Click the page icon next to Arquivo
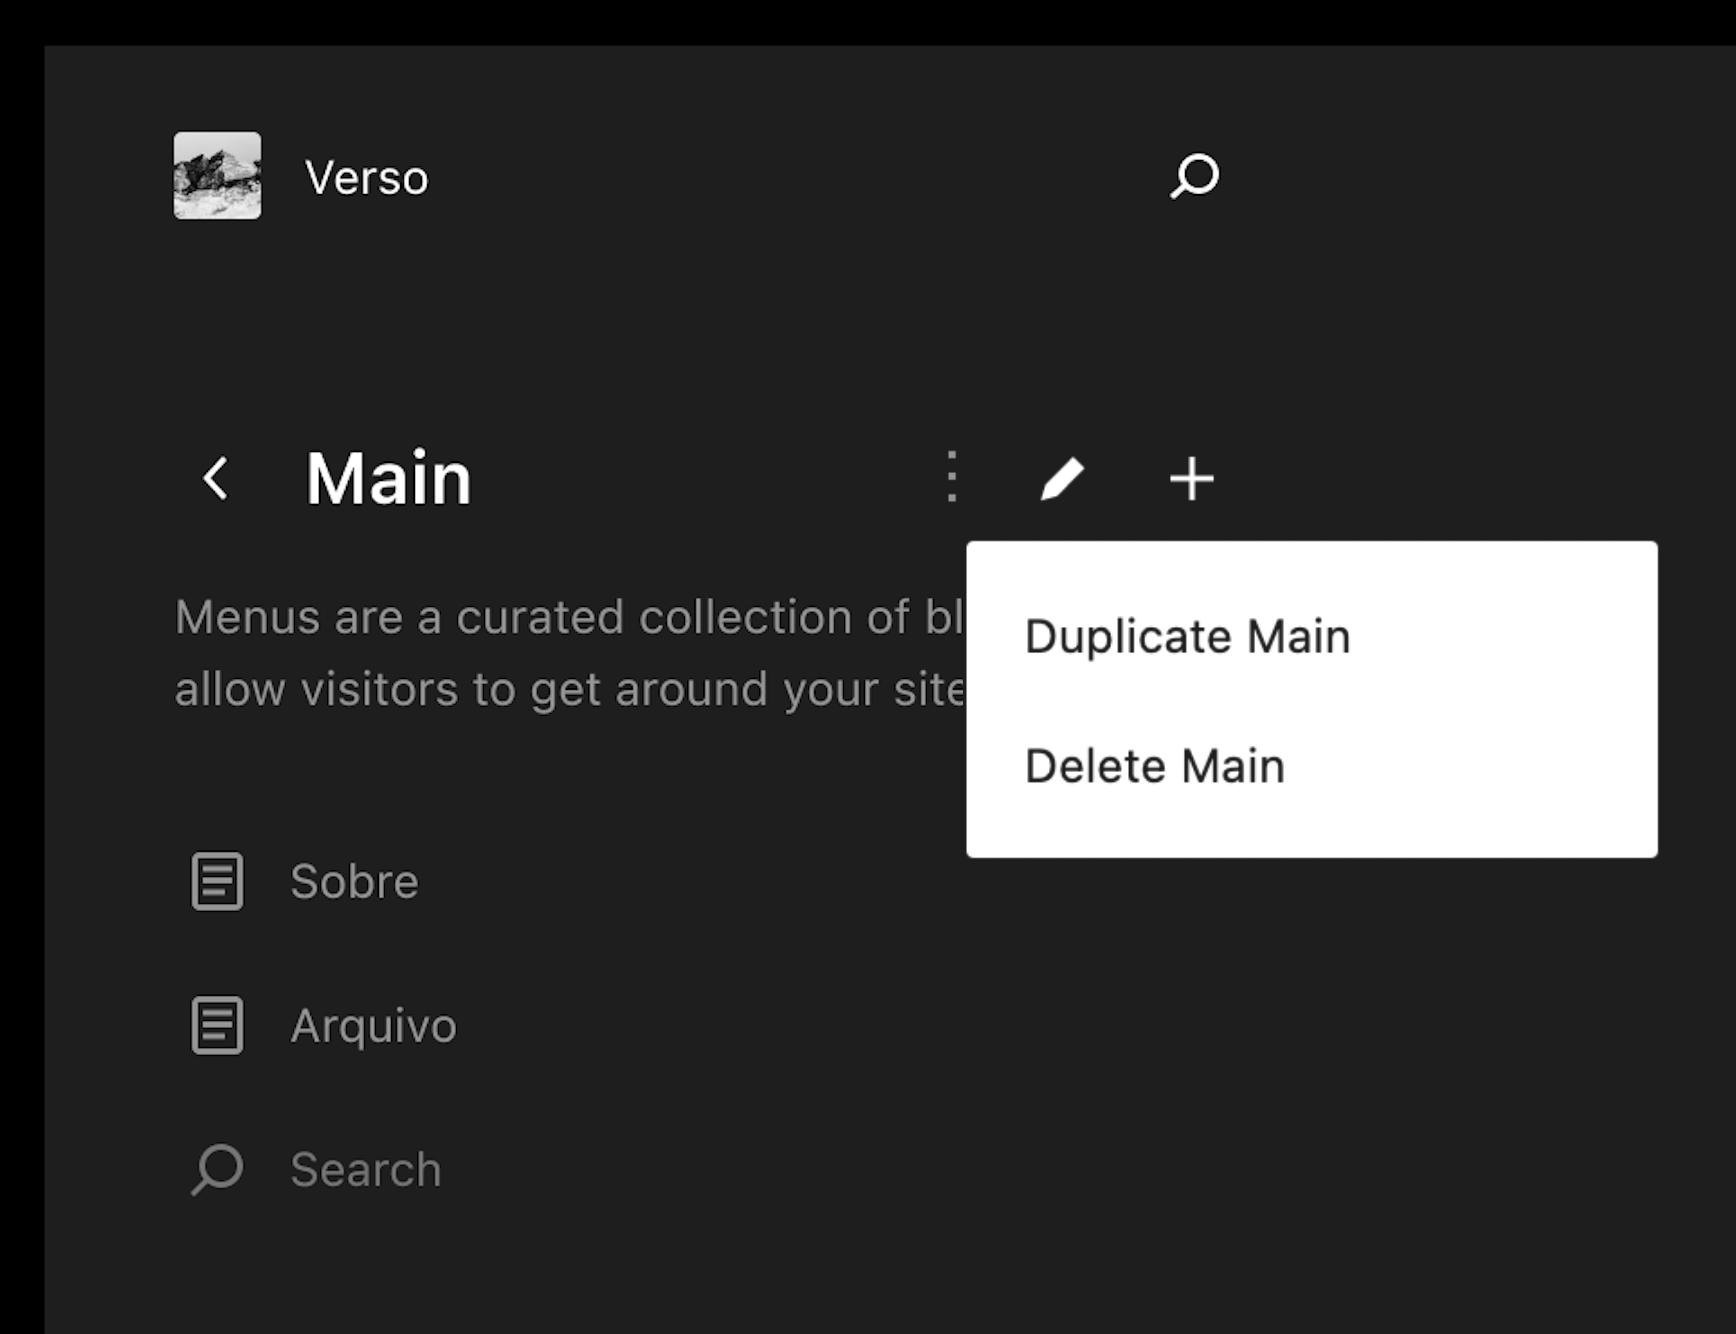1736x1334 pixels. click(215, 1025)
